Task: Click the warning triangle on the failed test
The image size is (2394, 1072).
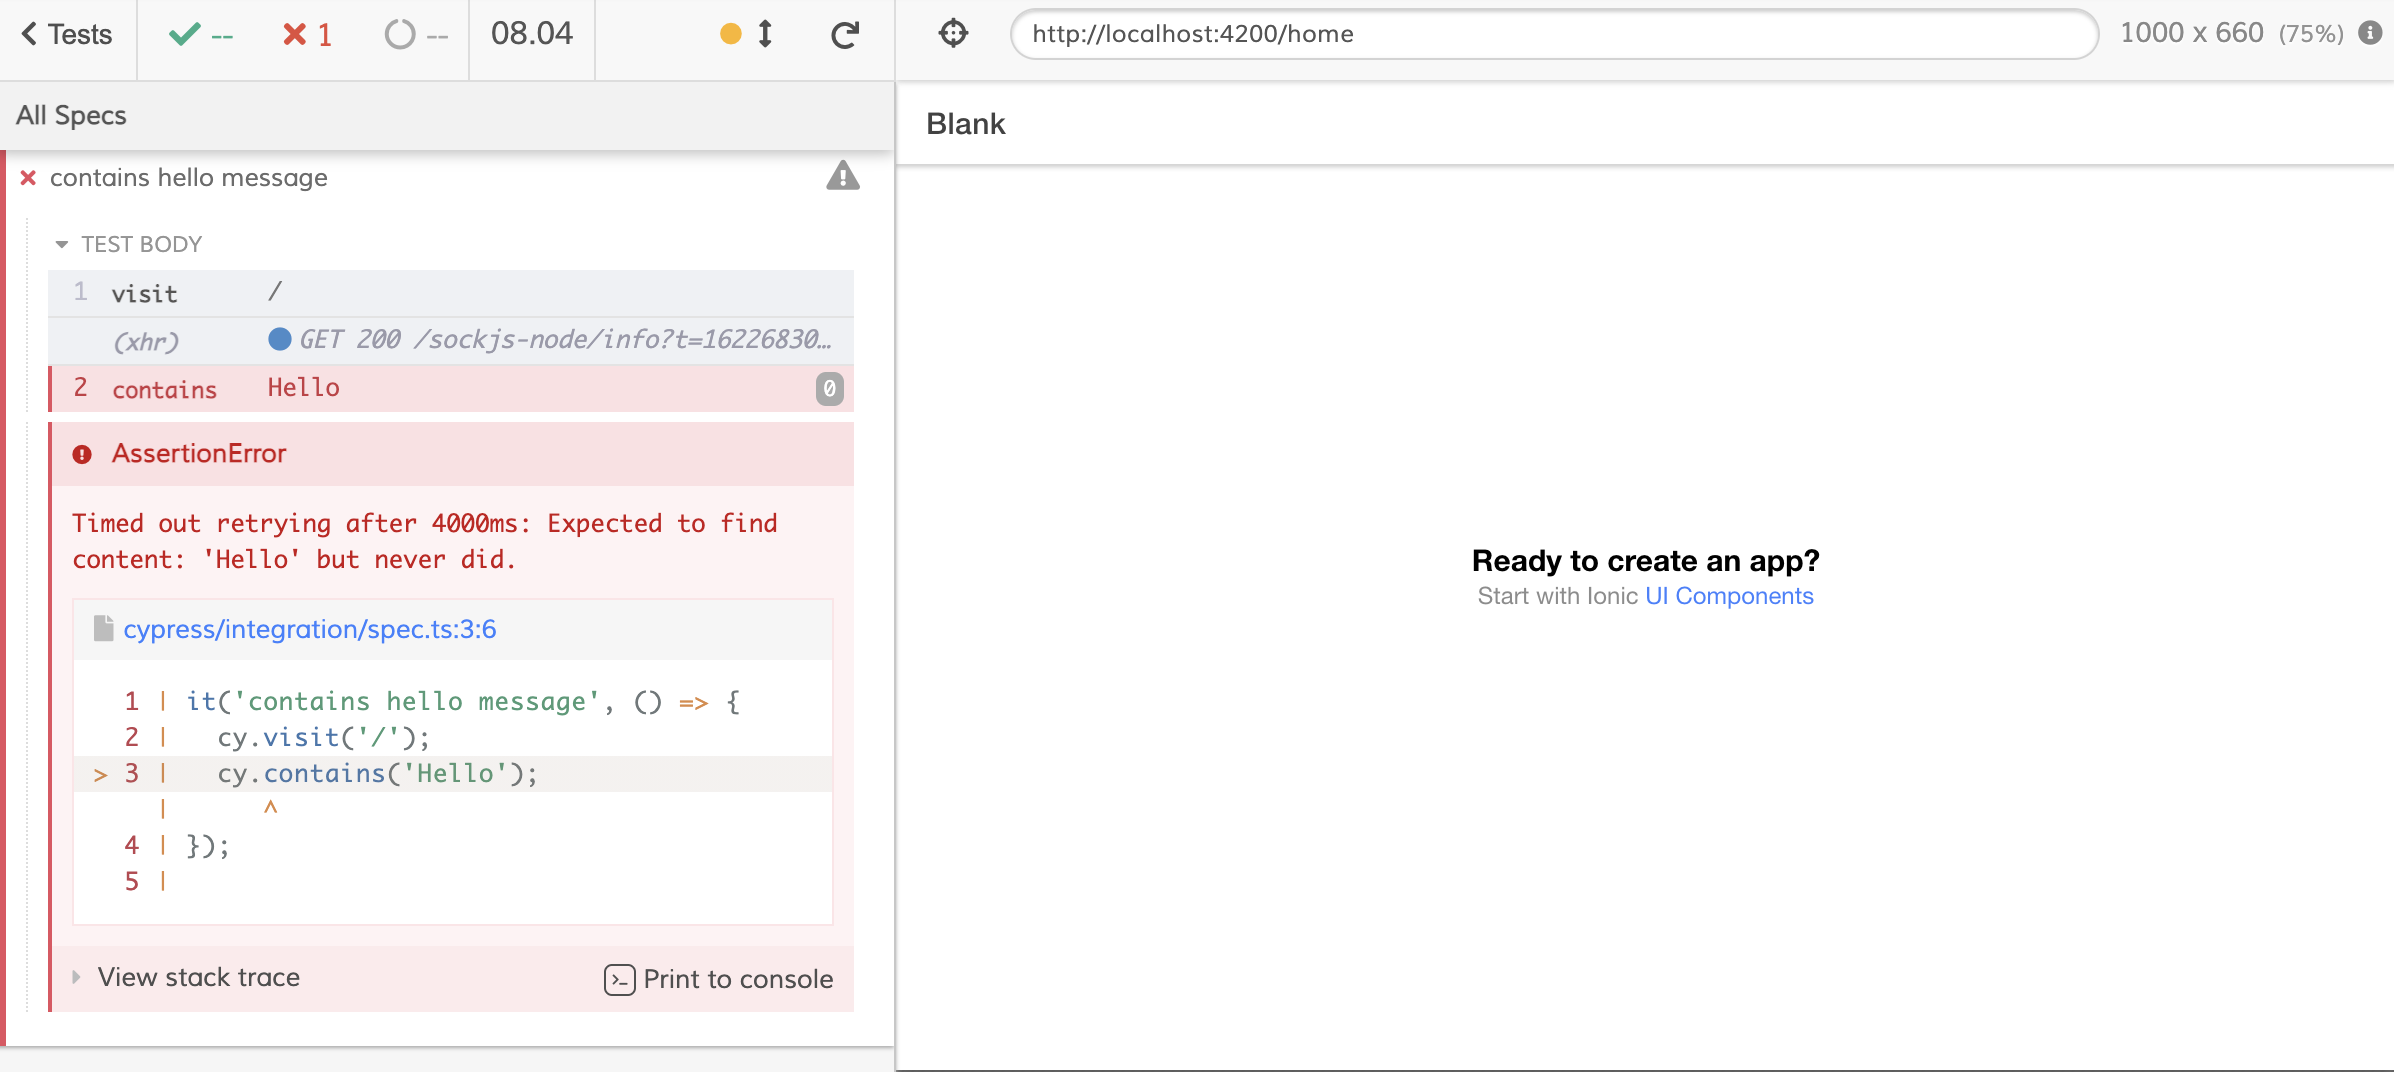Action: pyautogui.click(x=843, y=176)
